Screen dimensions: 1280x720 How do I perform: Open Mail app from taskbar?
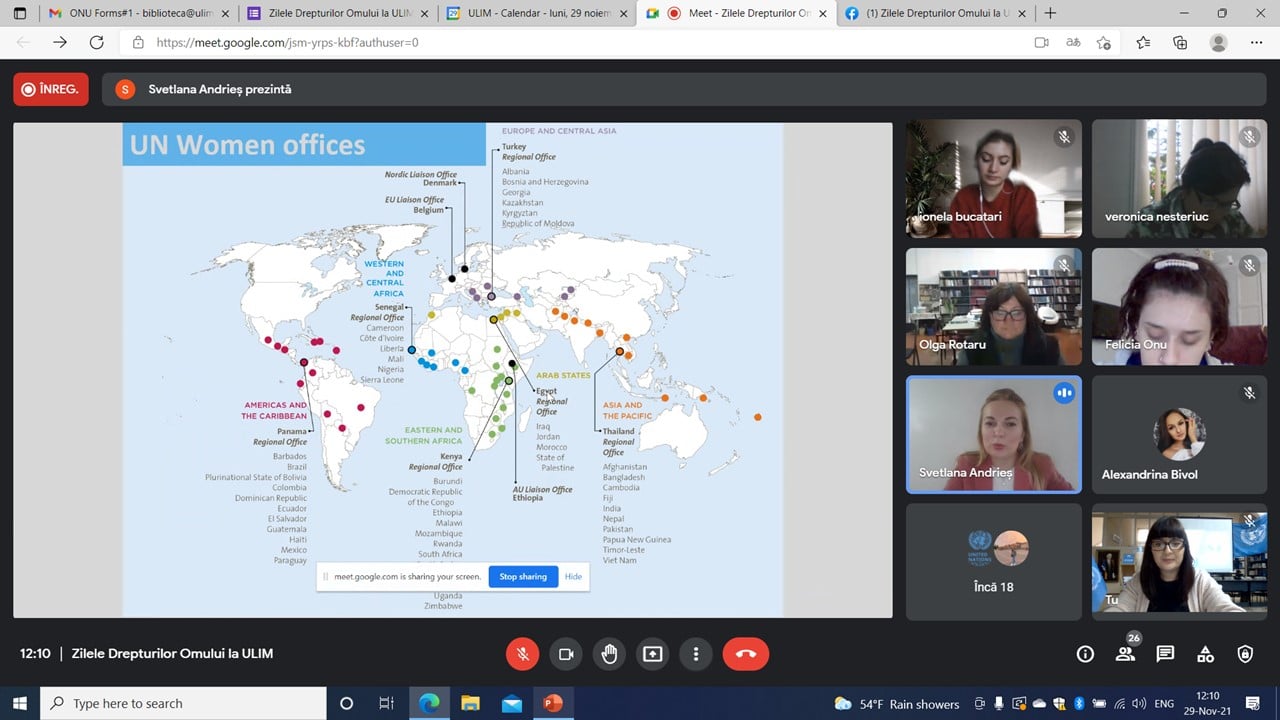click(x=512, y=703)
